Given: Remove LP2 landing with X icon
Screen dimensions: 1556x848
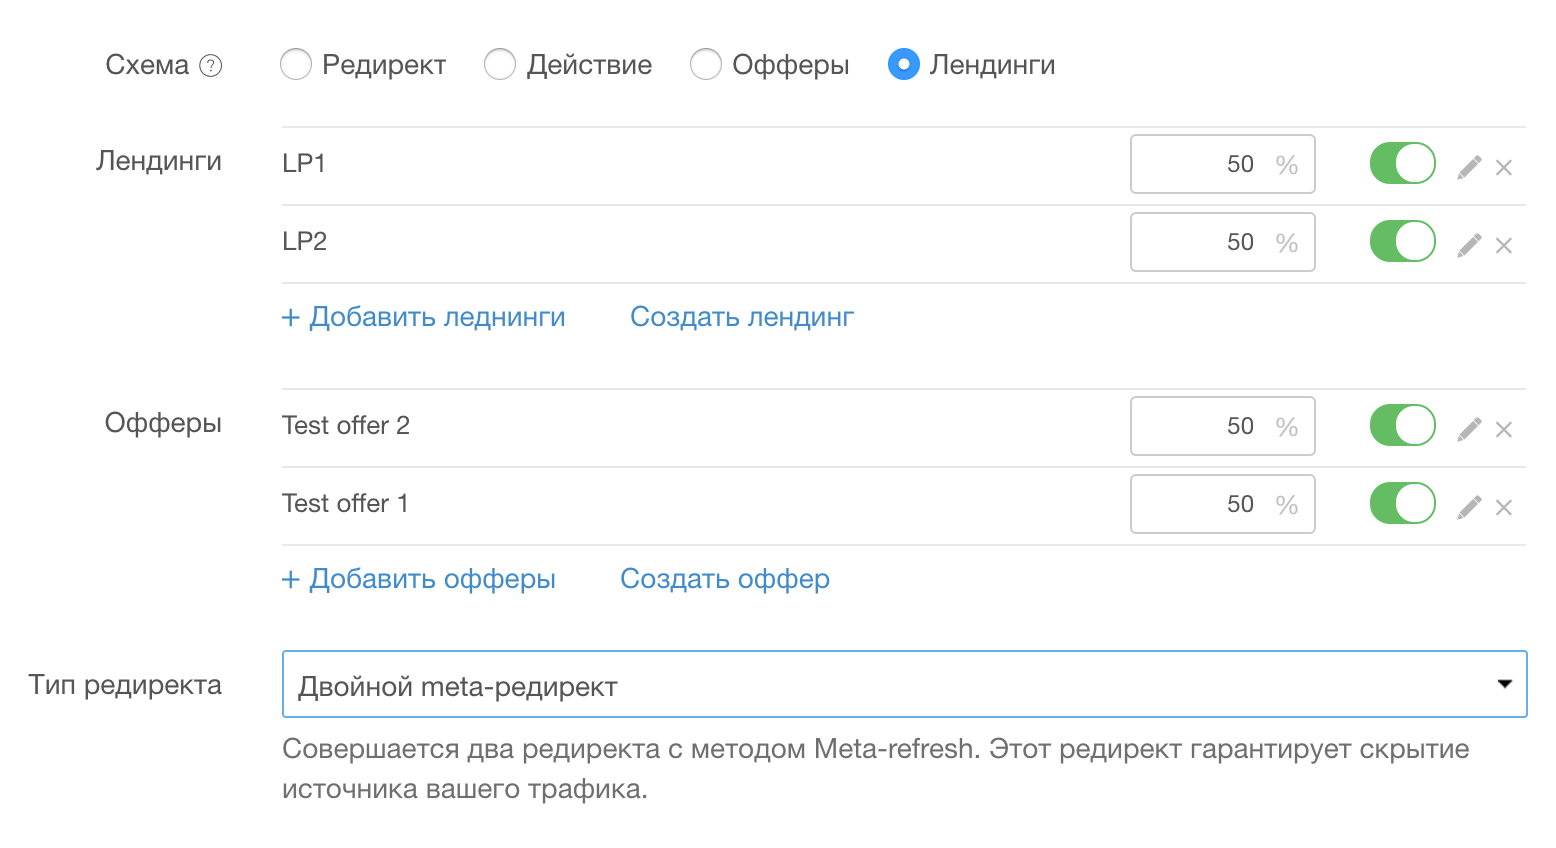Looking at the screenshot, I should (x=1503, y=246).
